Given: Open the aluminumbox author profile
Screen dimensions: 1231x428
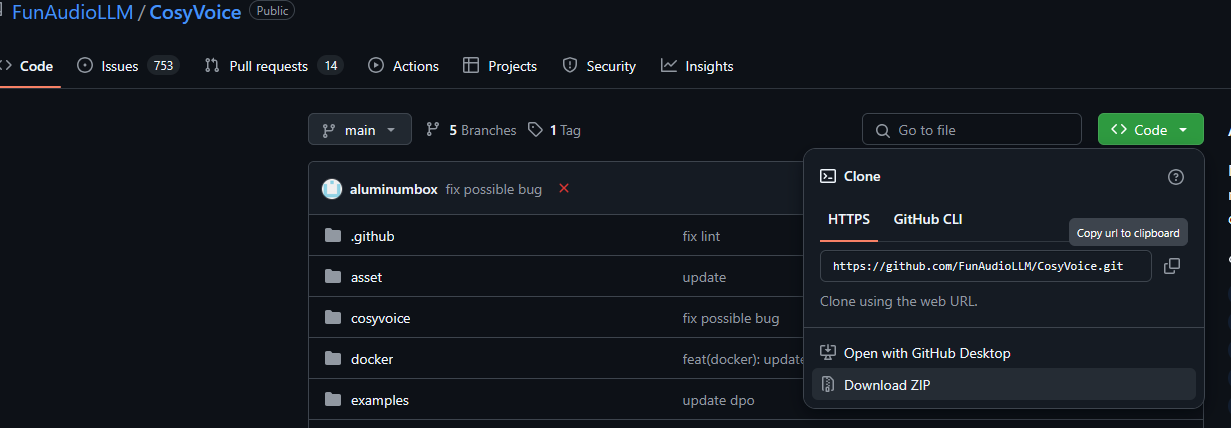Looking at the screenshot, I should click(x=393, y=189).
